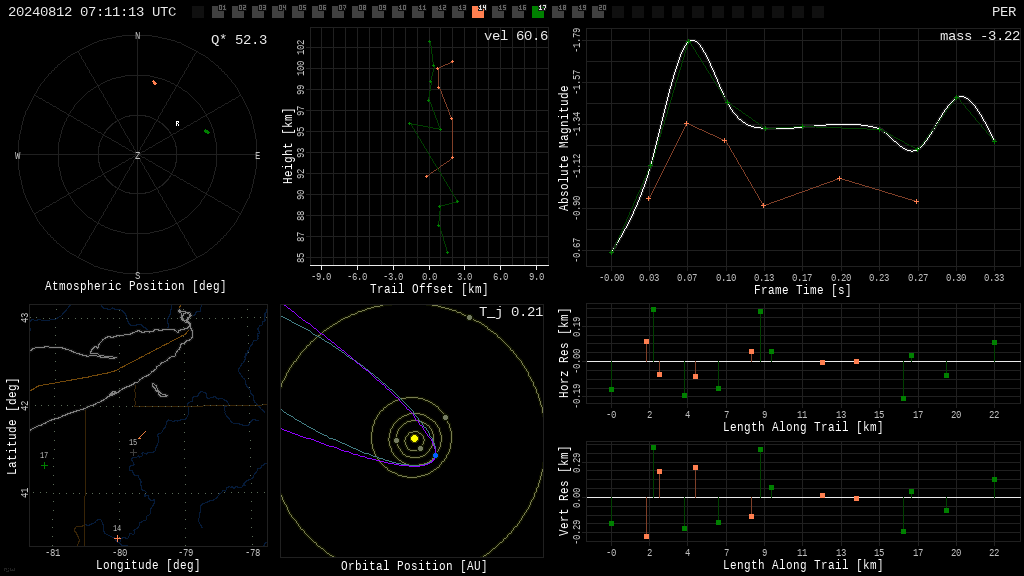Click the orange station 14 cross on map
This screenshot has height=576, width=1024.
pyautogui.click(x=118, y=539)
